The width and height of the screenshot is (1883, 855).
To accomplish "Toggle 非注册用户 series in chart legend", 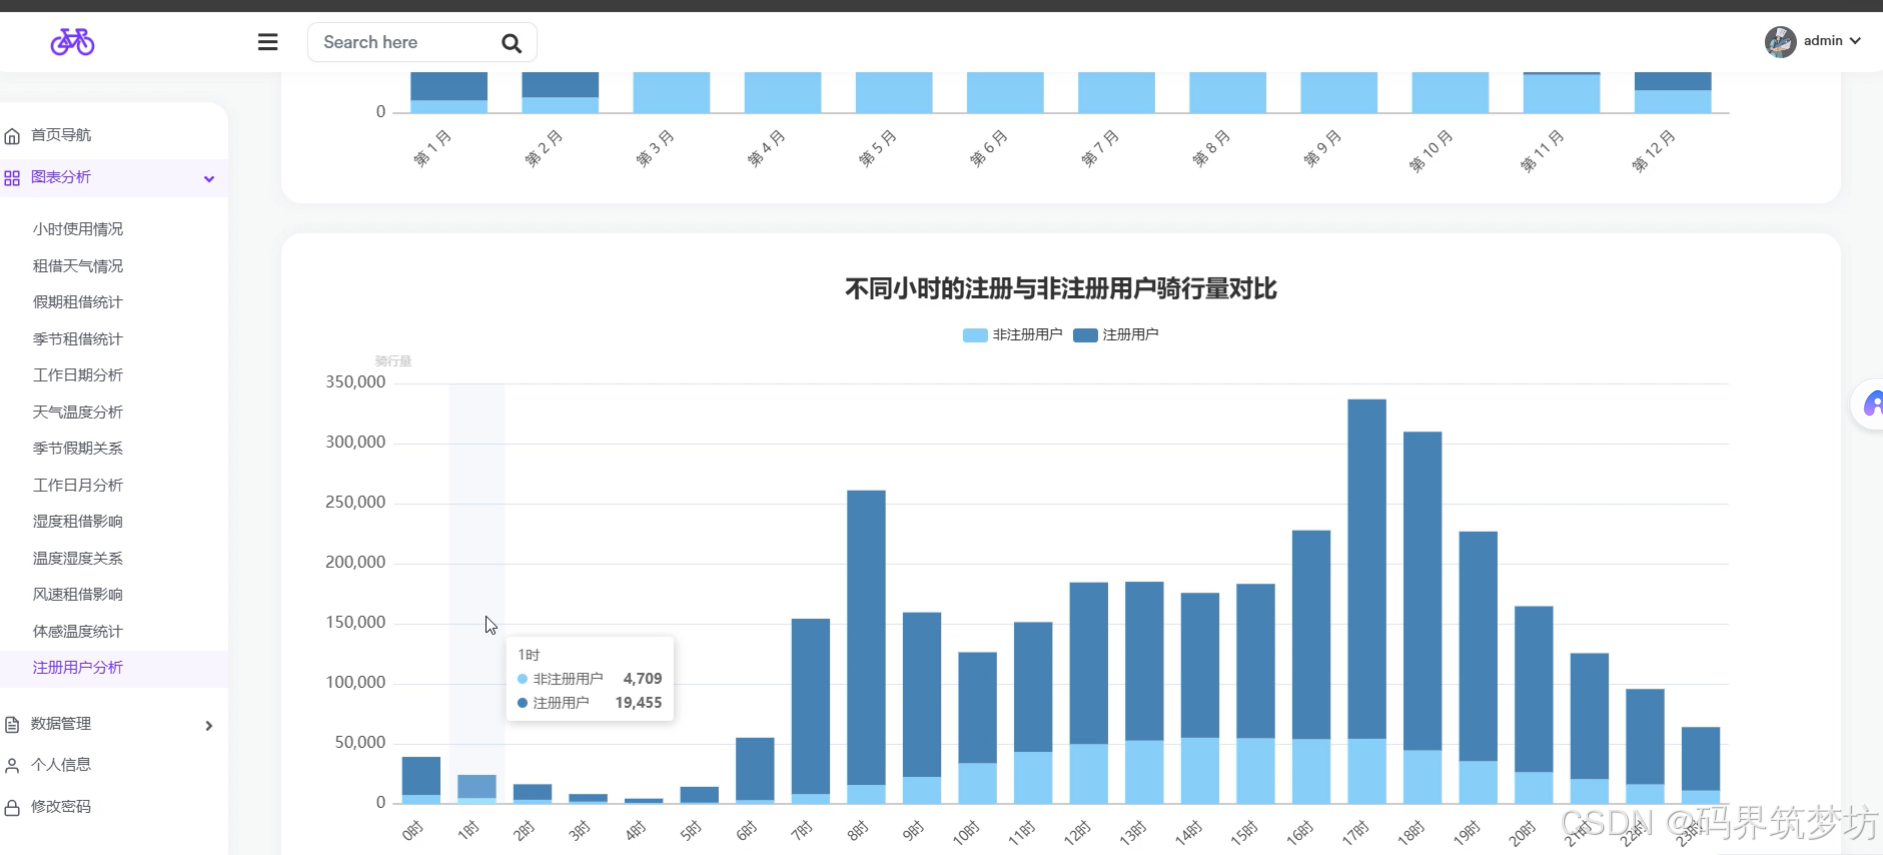I will [1012, 335].
